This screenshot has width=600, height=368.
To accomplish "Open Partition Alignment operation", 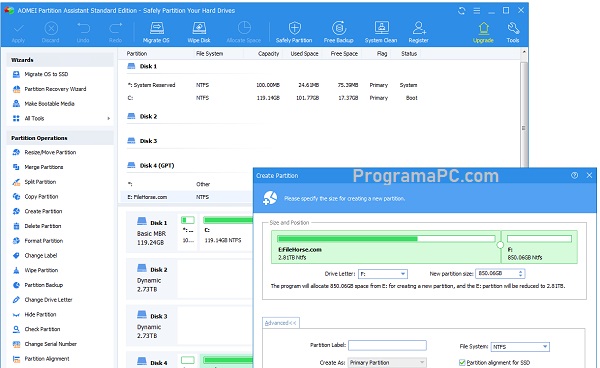I will coord(47,359).
